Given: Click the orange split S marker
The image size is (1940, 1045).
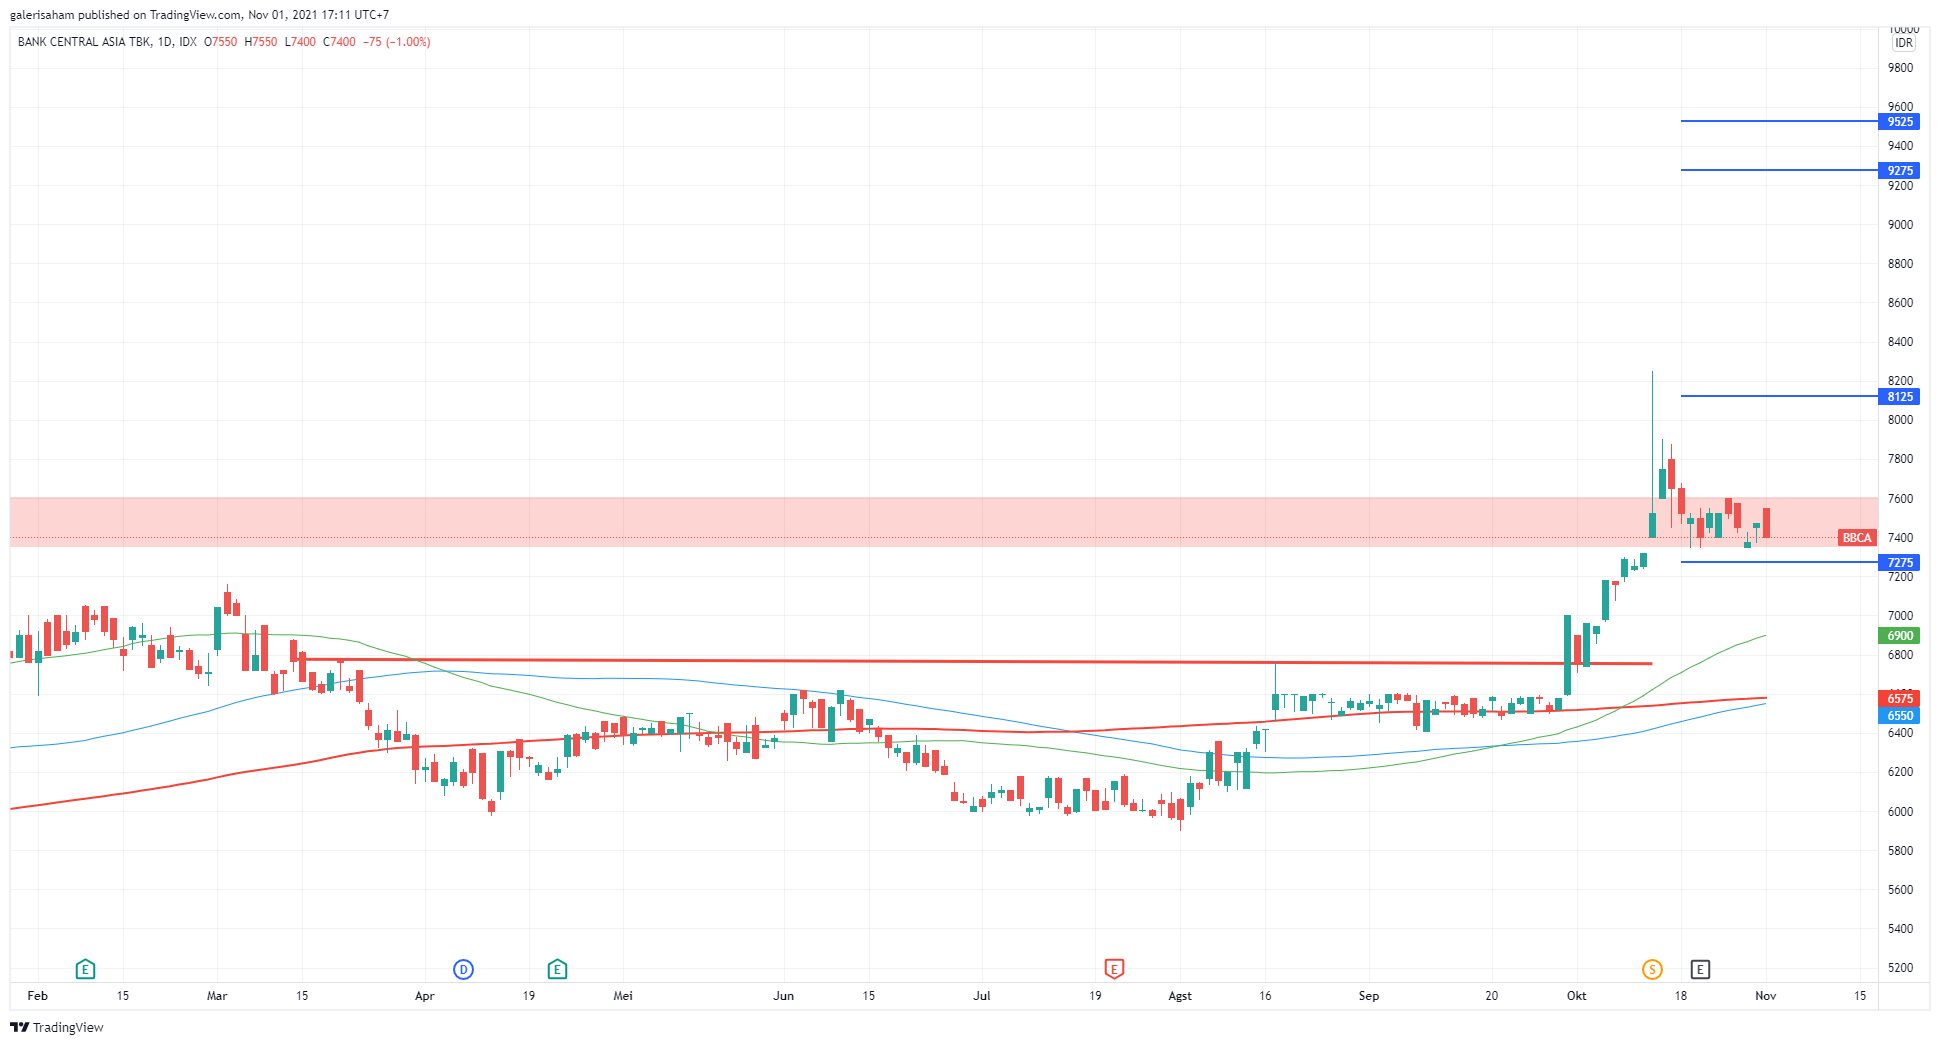Looking at the screenshot, I should [x=1652, y=969].
